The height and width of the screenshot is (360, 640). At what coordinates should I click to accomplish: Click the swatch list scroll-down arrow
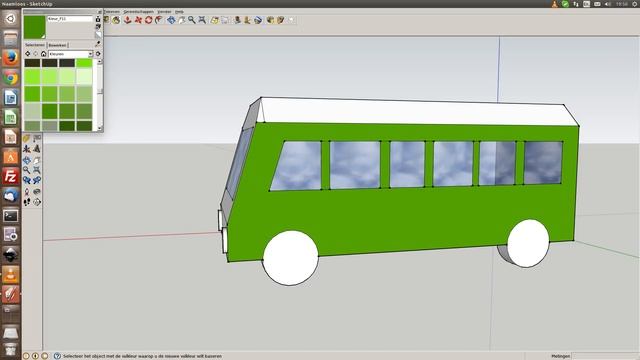point(100,128)
